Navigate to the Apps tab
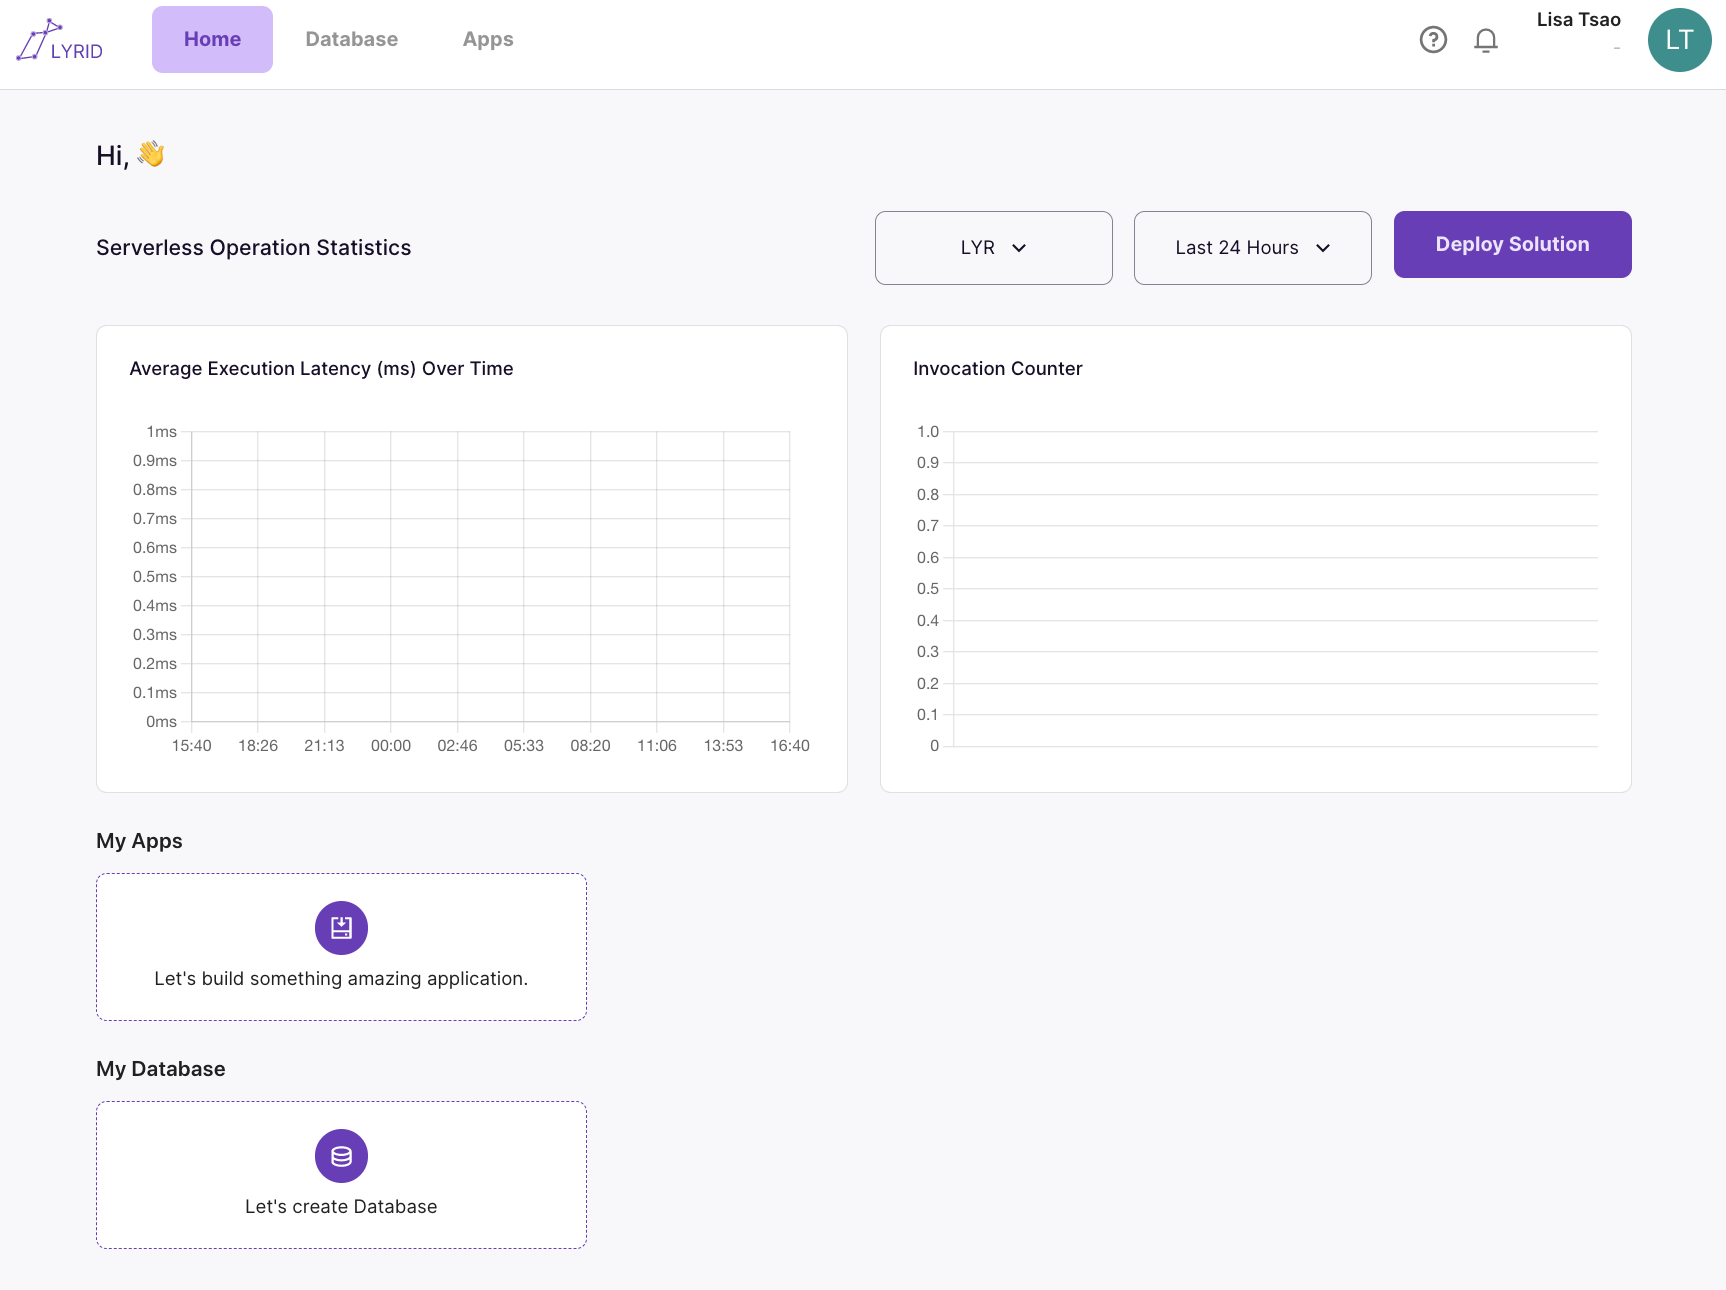The width and height of the screenshot is (1726, 1290). 488,39
